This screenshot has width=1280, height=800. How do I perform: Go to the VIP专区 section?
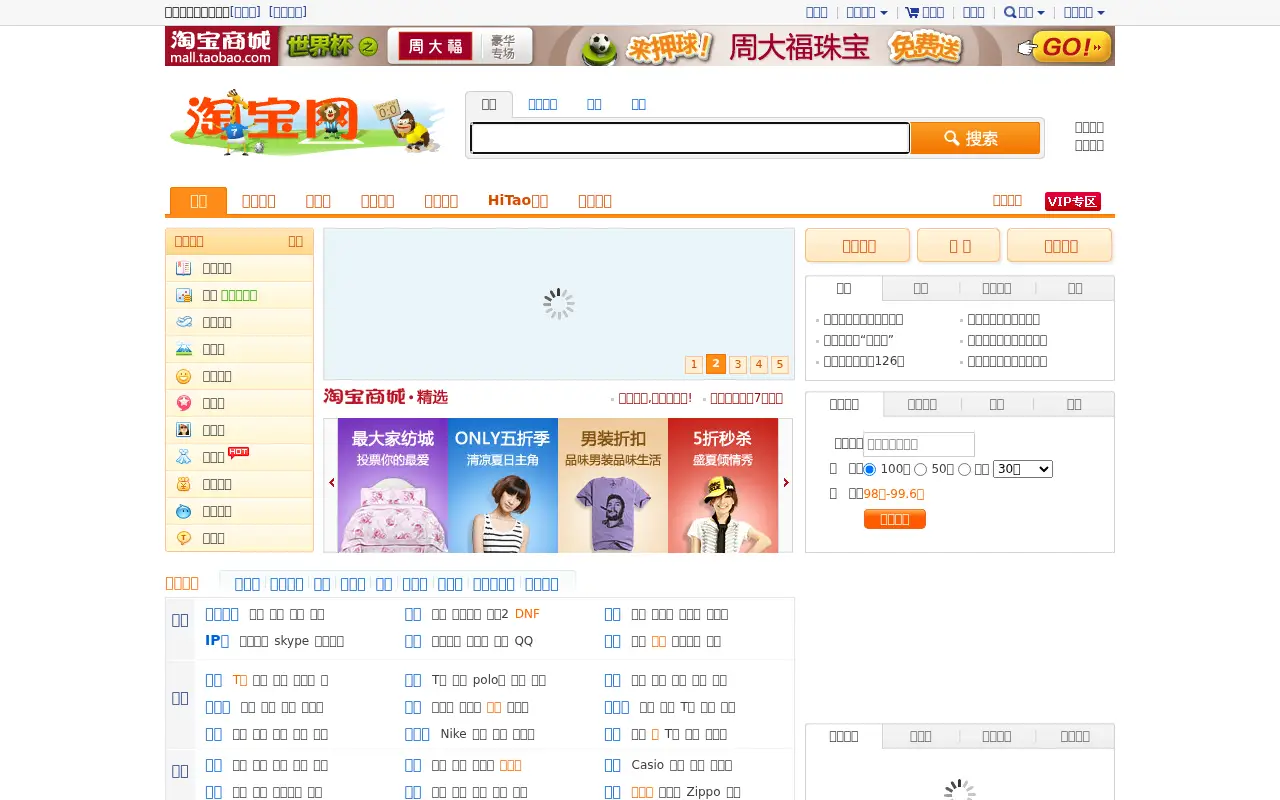[1073, 201]
